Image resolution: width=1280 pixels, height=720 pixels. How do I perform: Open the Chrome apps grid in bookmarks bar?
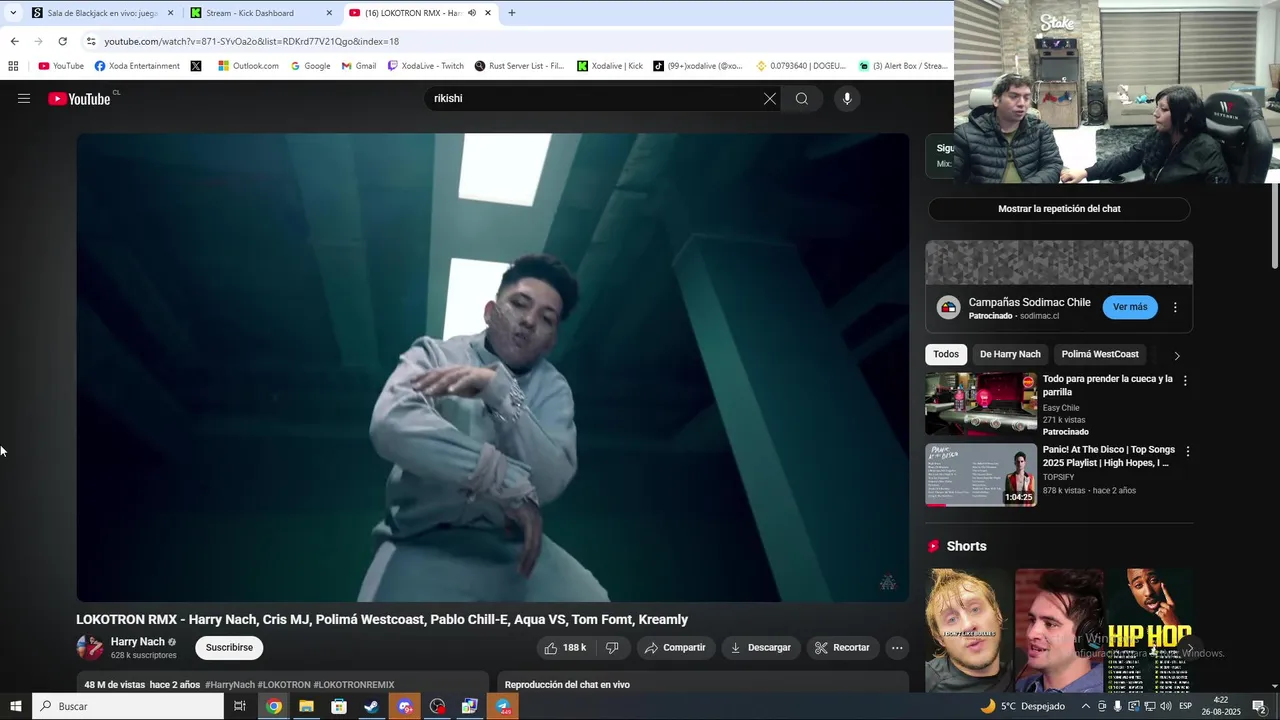[x=13, y=66]
